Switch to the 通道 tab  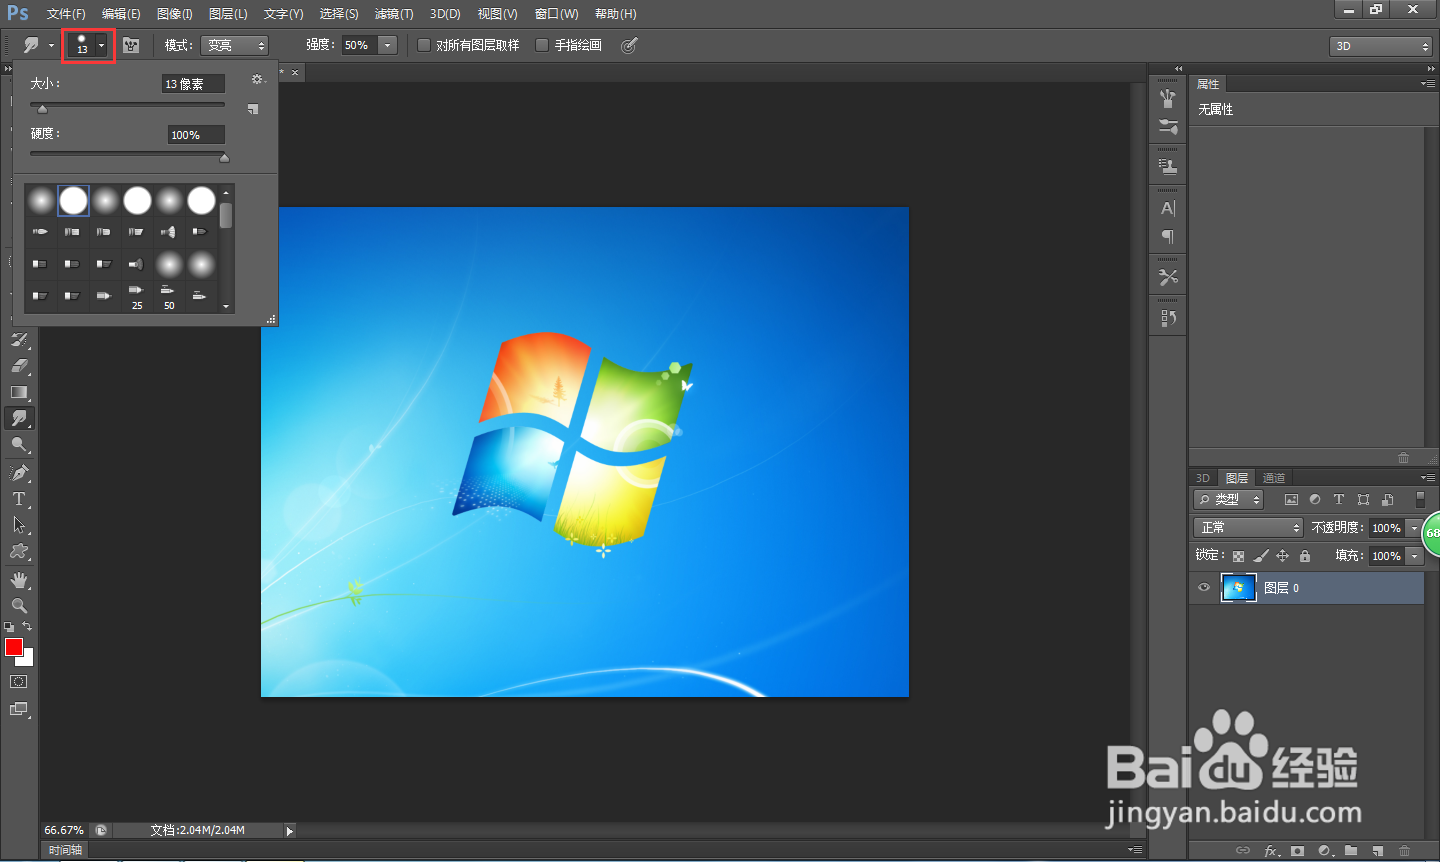(1273, 478)
